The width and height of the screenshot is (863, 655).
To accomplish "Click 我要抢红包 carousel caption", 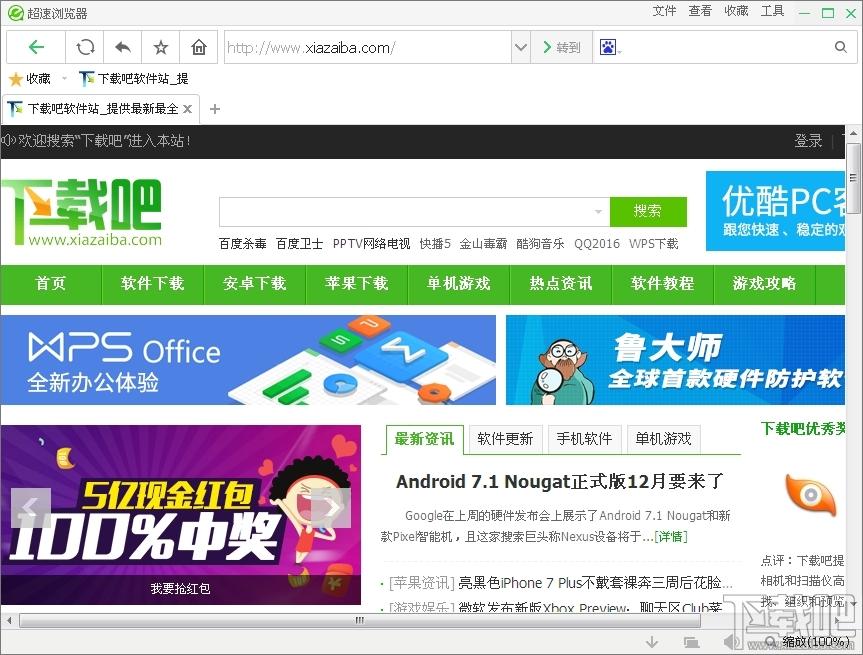I will [x=181, y=589].
